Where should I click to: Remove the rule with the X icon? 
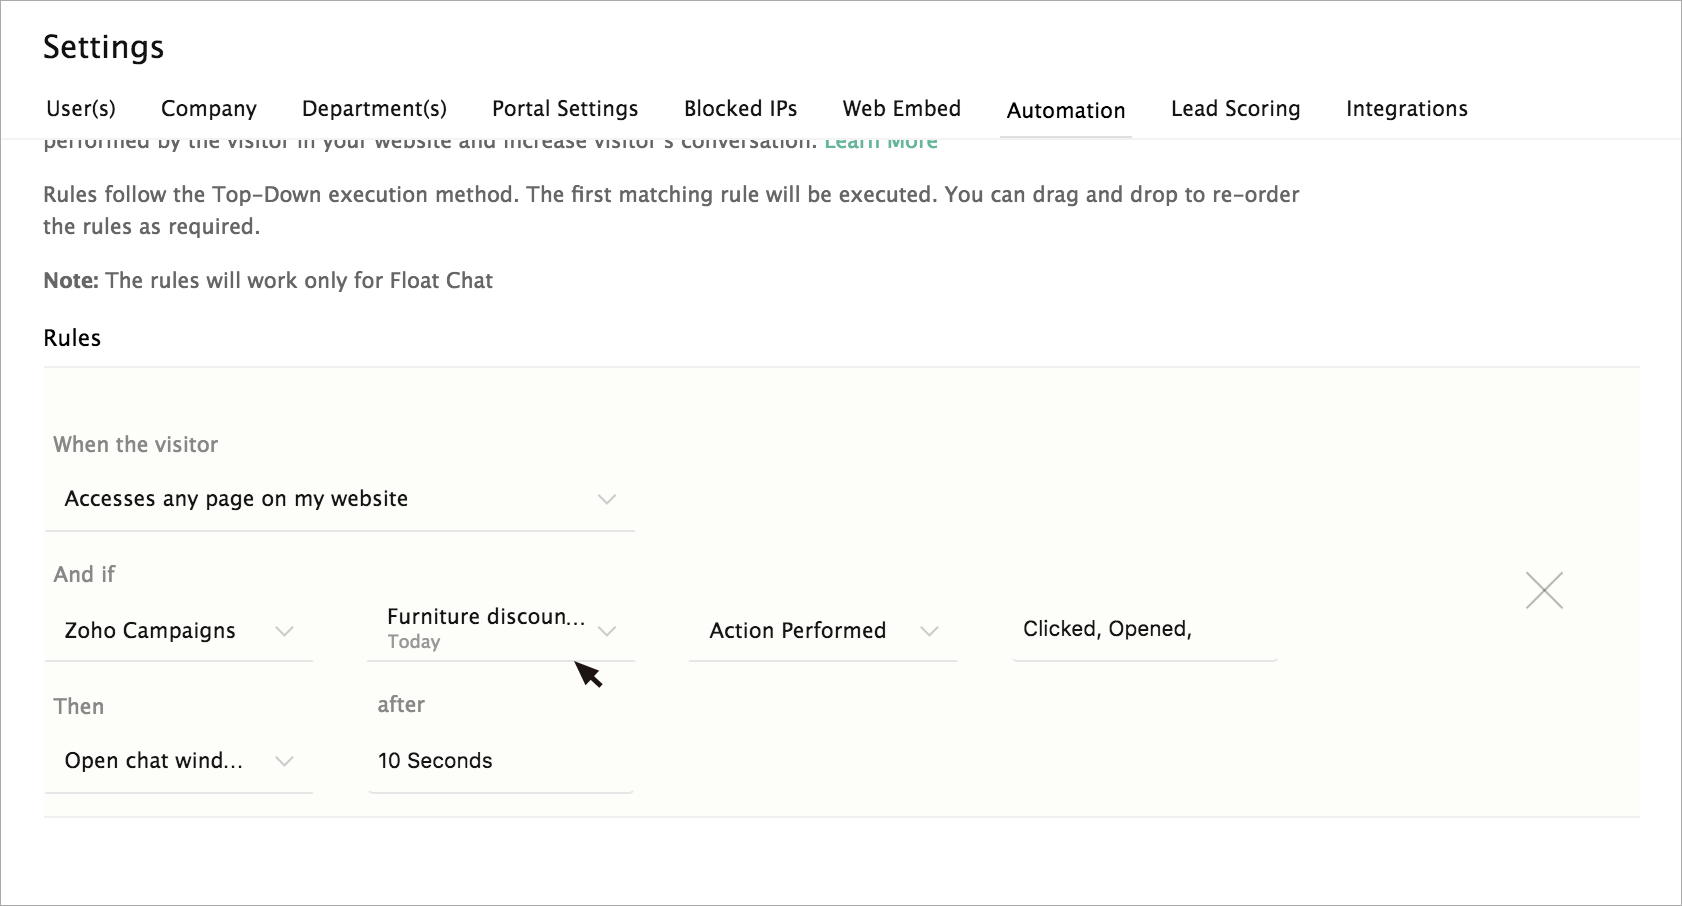(1544, 590)
